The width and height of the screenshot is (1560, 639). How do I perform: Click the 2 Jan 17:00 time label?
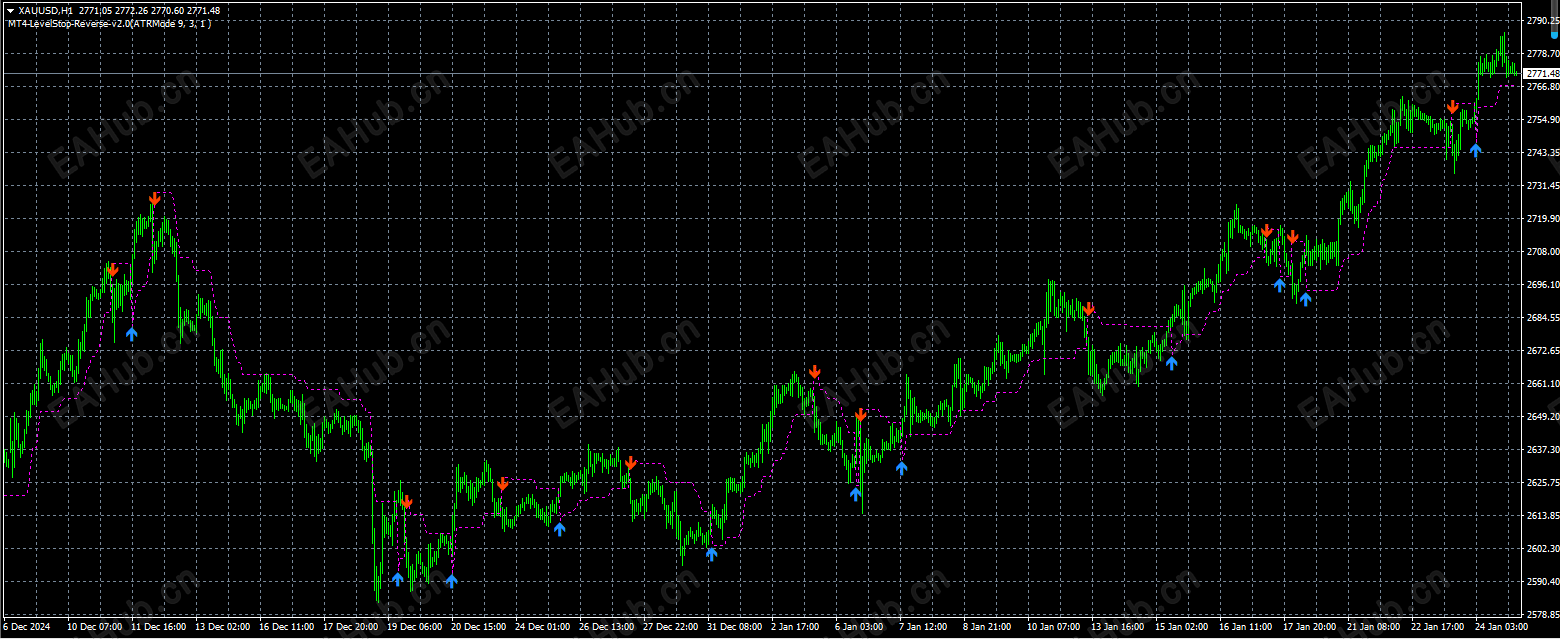point(796,627)
